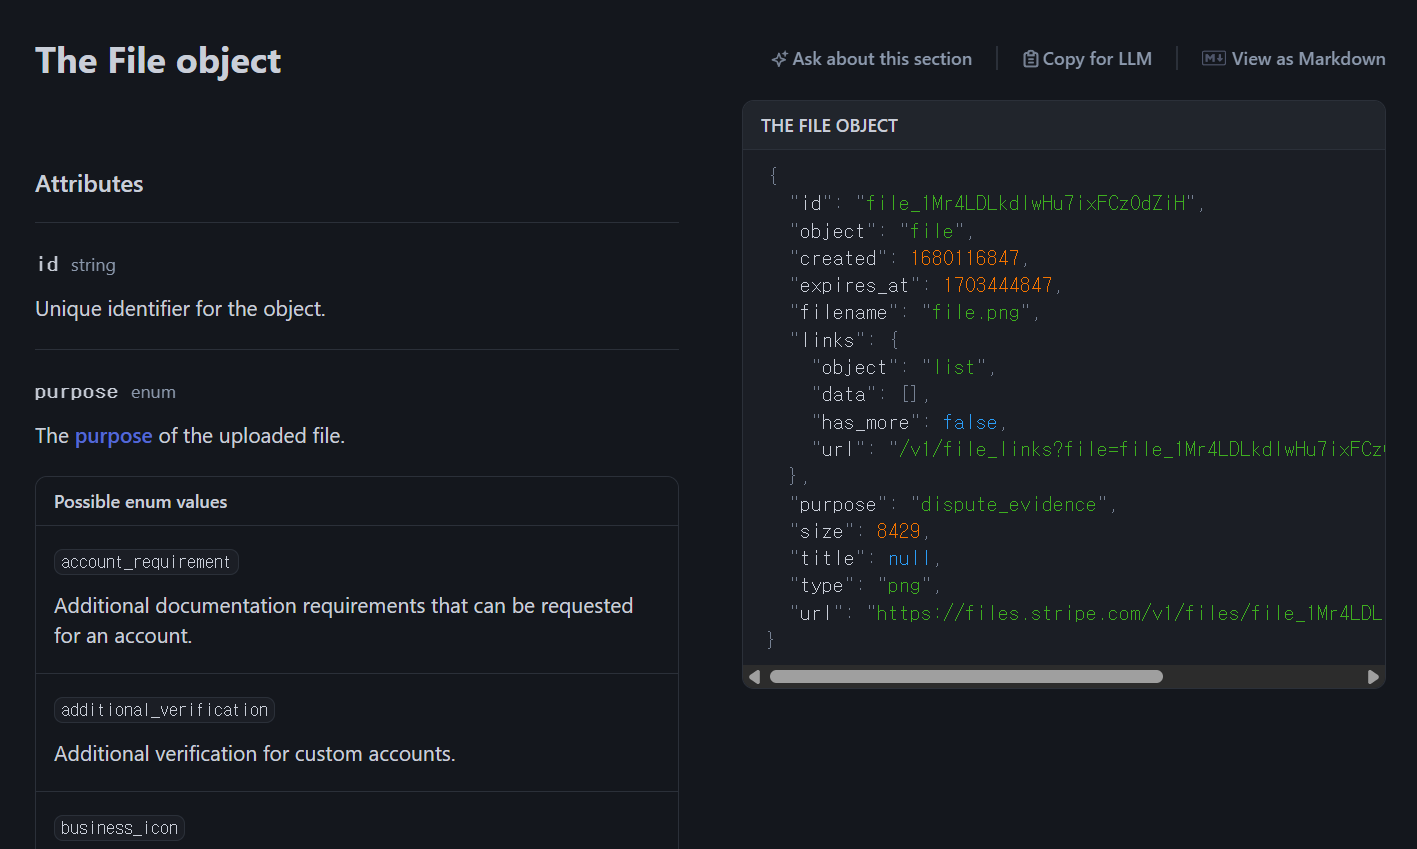Click the clipboard icon beside Copy for LLM

[1030, 60]
